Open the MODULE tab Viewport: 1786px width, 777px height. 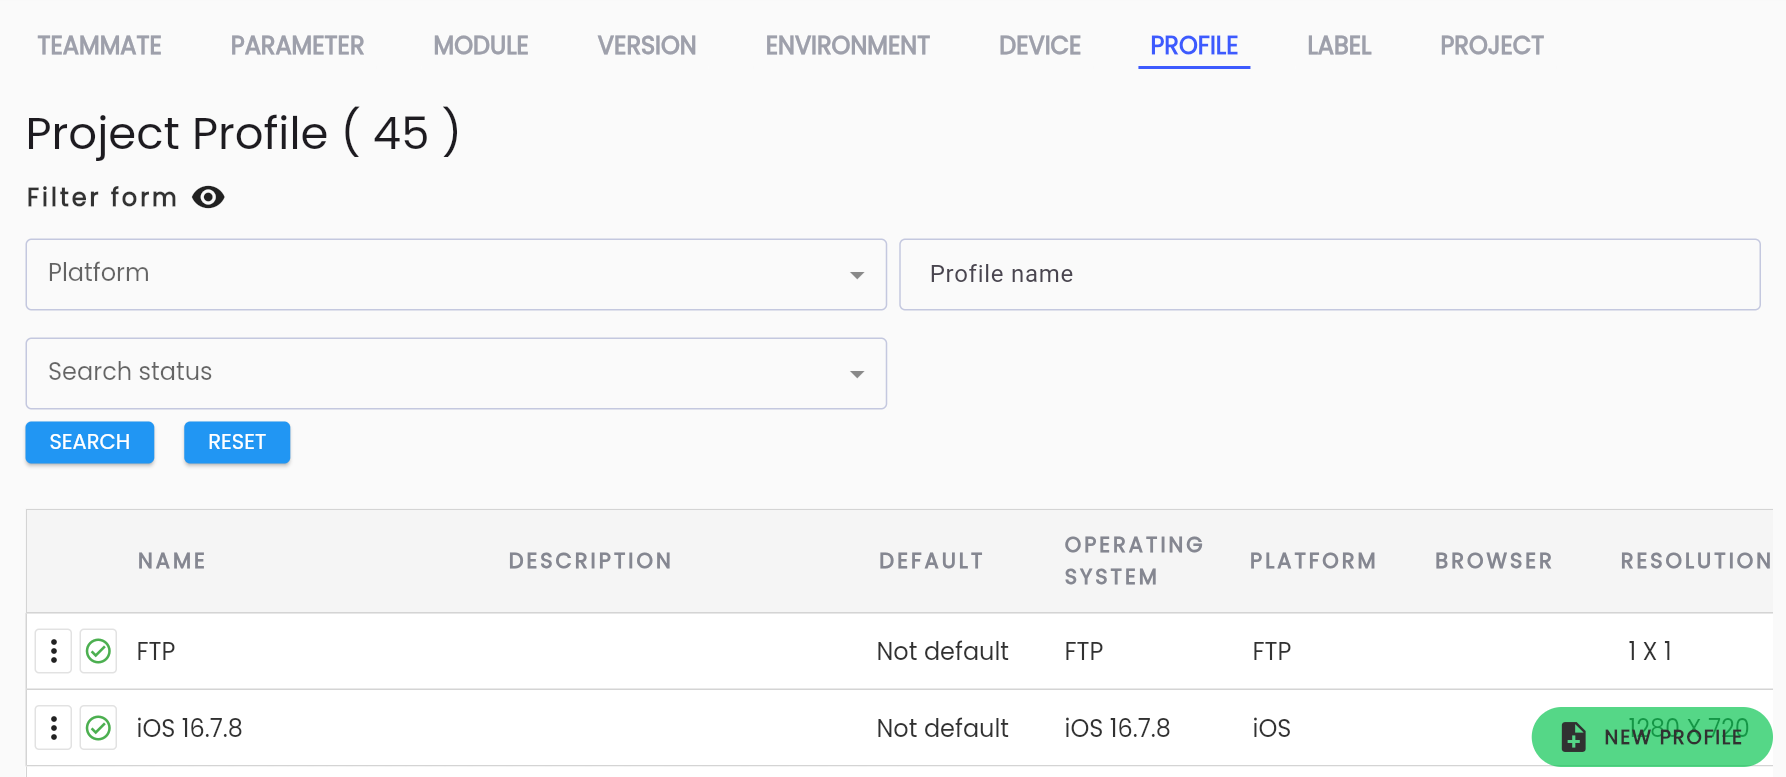point(481,46)
